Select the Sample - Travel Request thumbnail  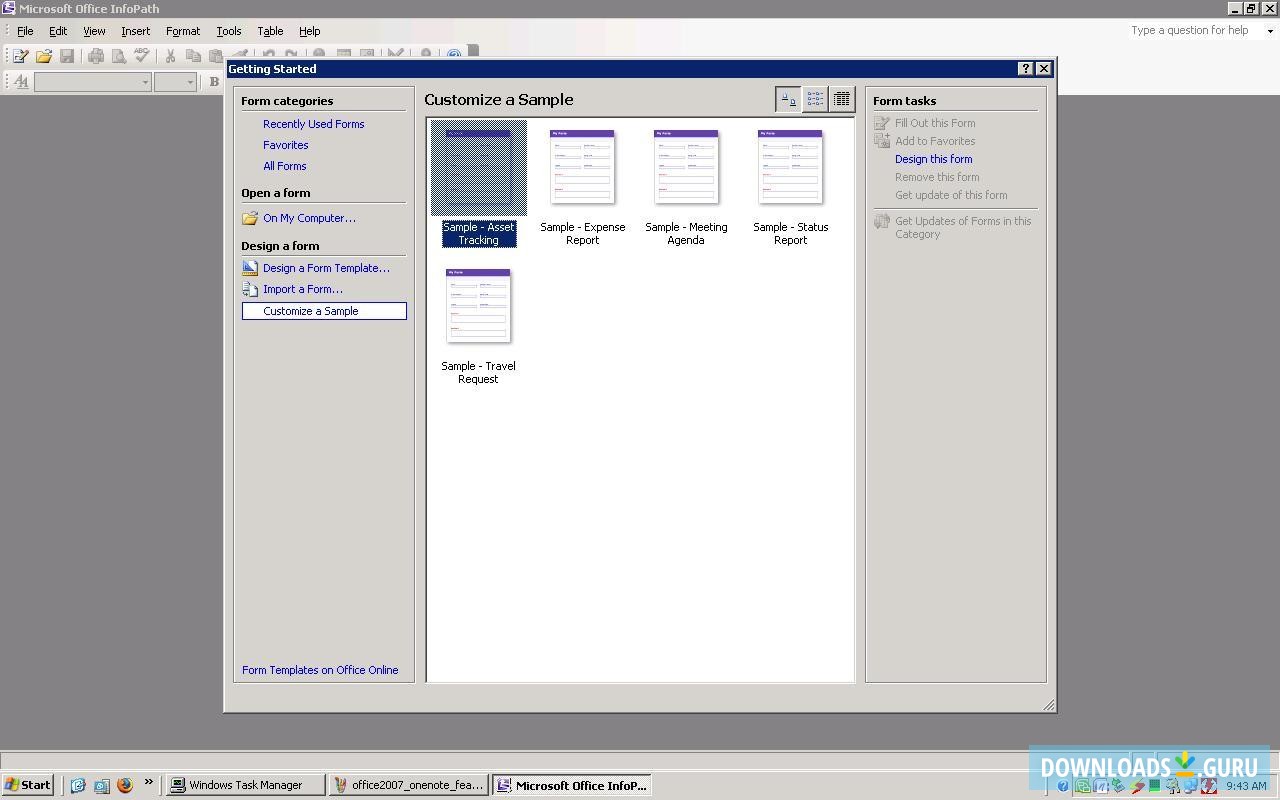[478, 307]
